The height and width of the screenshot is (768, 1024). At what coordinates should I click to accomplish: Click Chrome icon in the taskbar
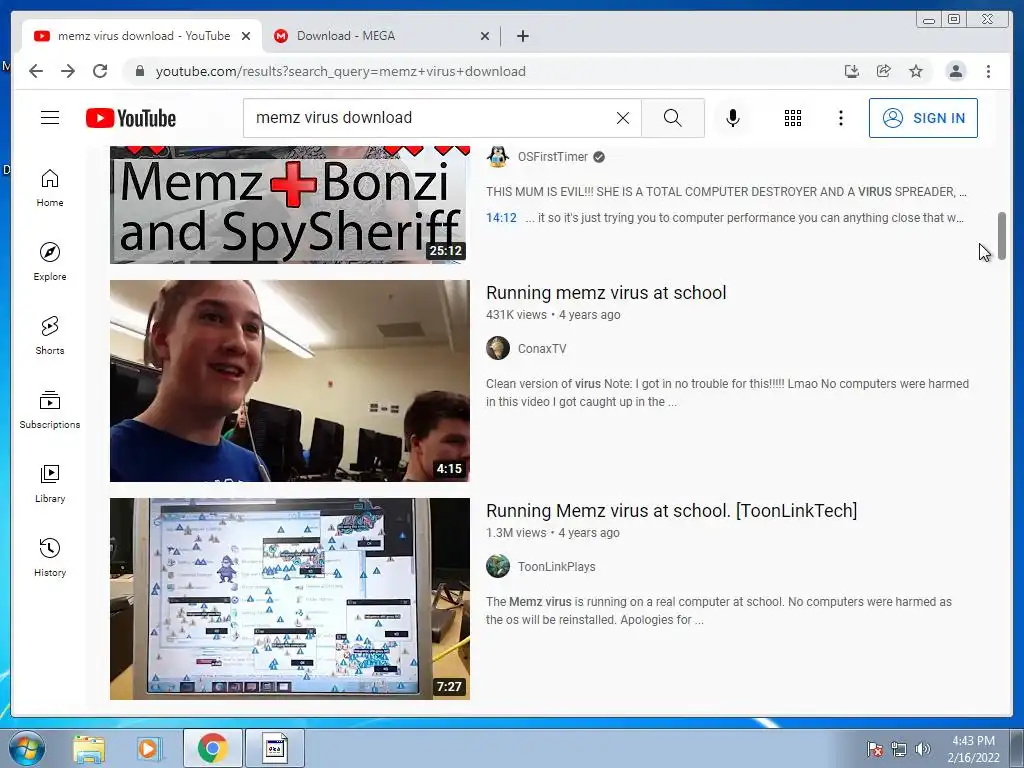(x=212, y=748)
